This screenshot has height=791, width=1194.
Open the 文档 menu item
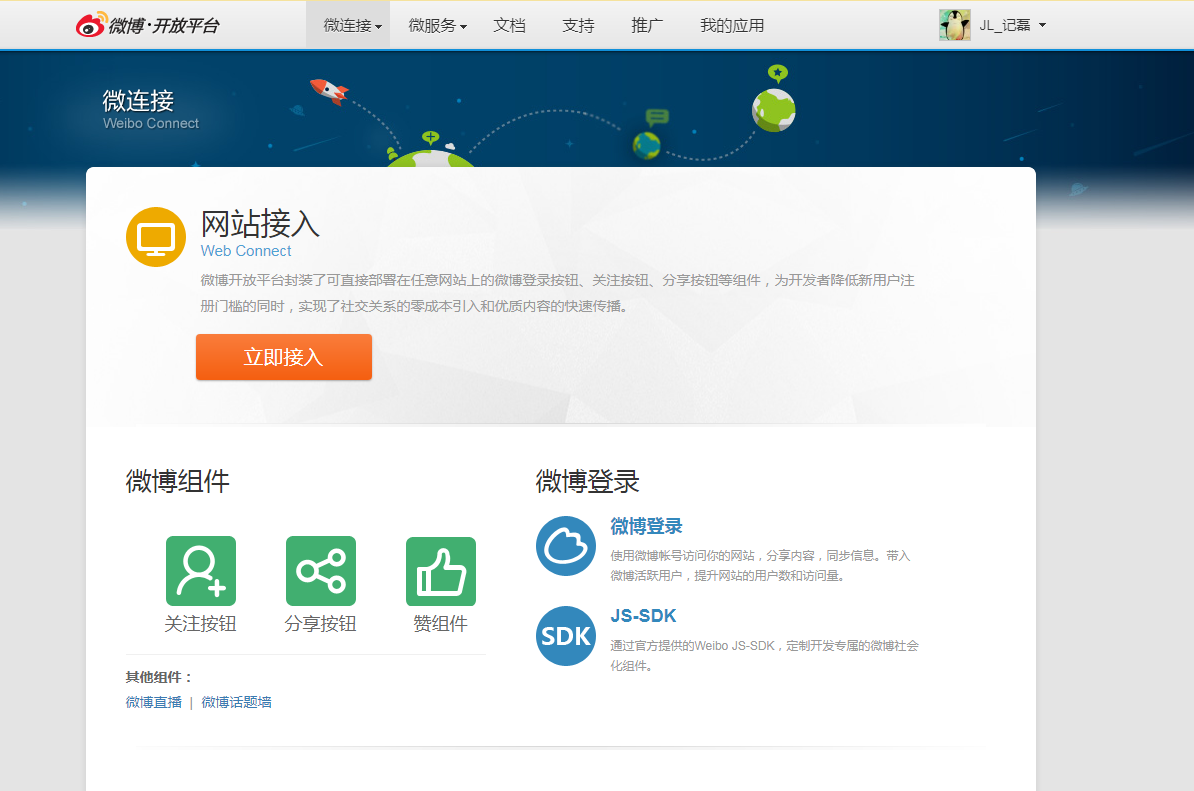click(510, 24)
